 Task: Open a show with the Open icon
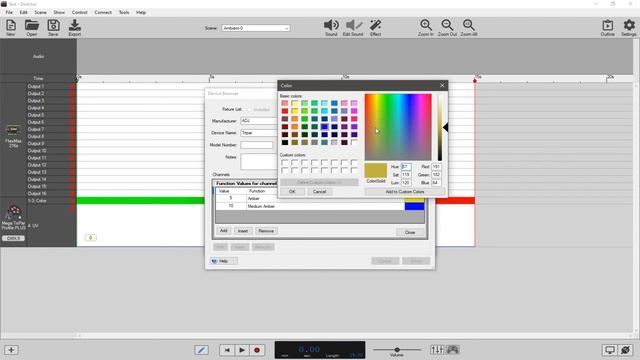click(x=32, y=25)
